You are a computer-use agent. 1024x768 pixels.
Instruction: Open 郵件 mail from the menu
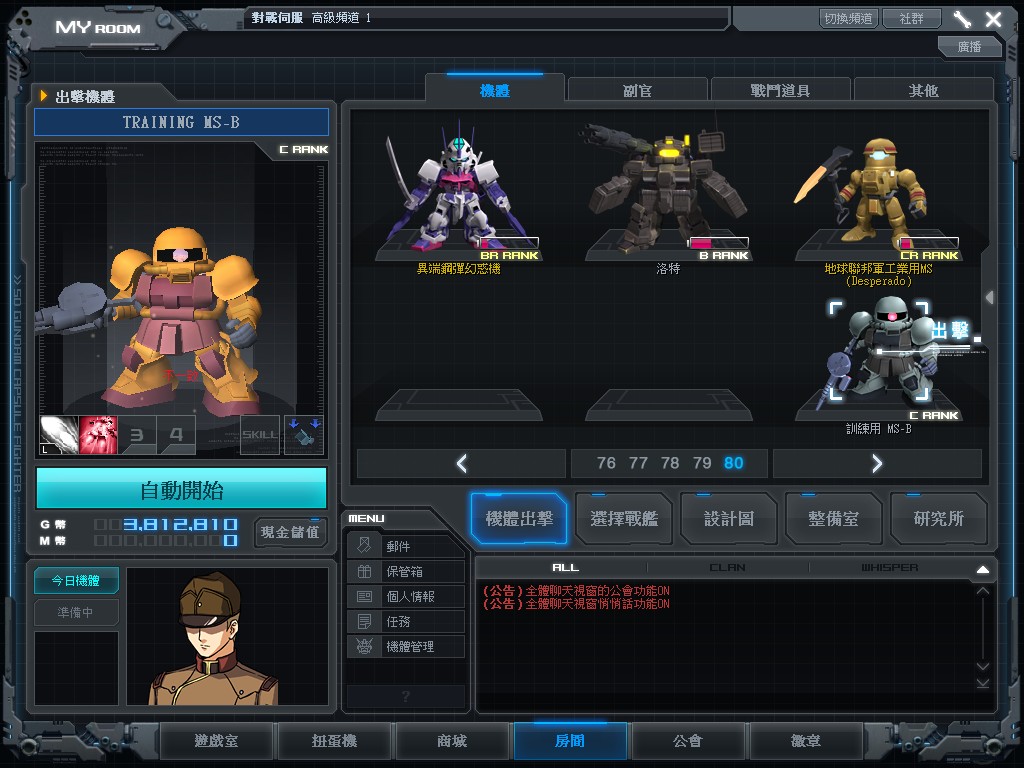click(406, 546)
